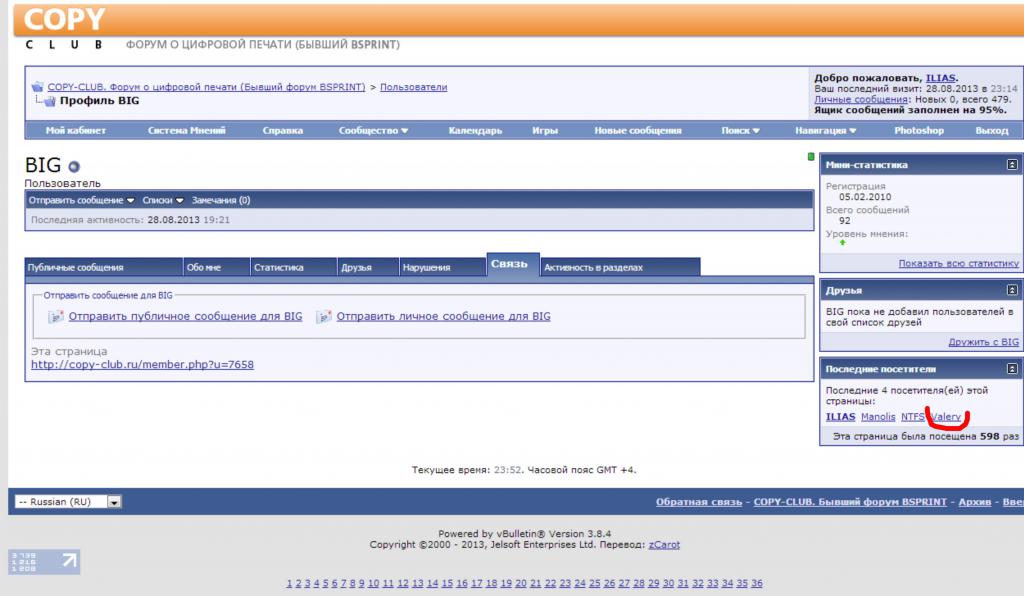
Task: Click page 36 link at bottom
Action: [756, 583]
